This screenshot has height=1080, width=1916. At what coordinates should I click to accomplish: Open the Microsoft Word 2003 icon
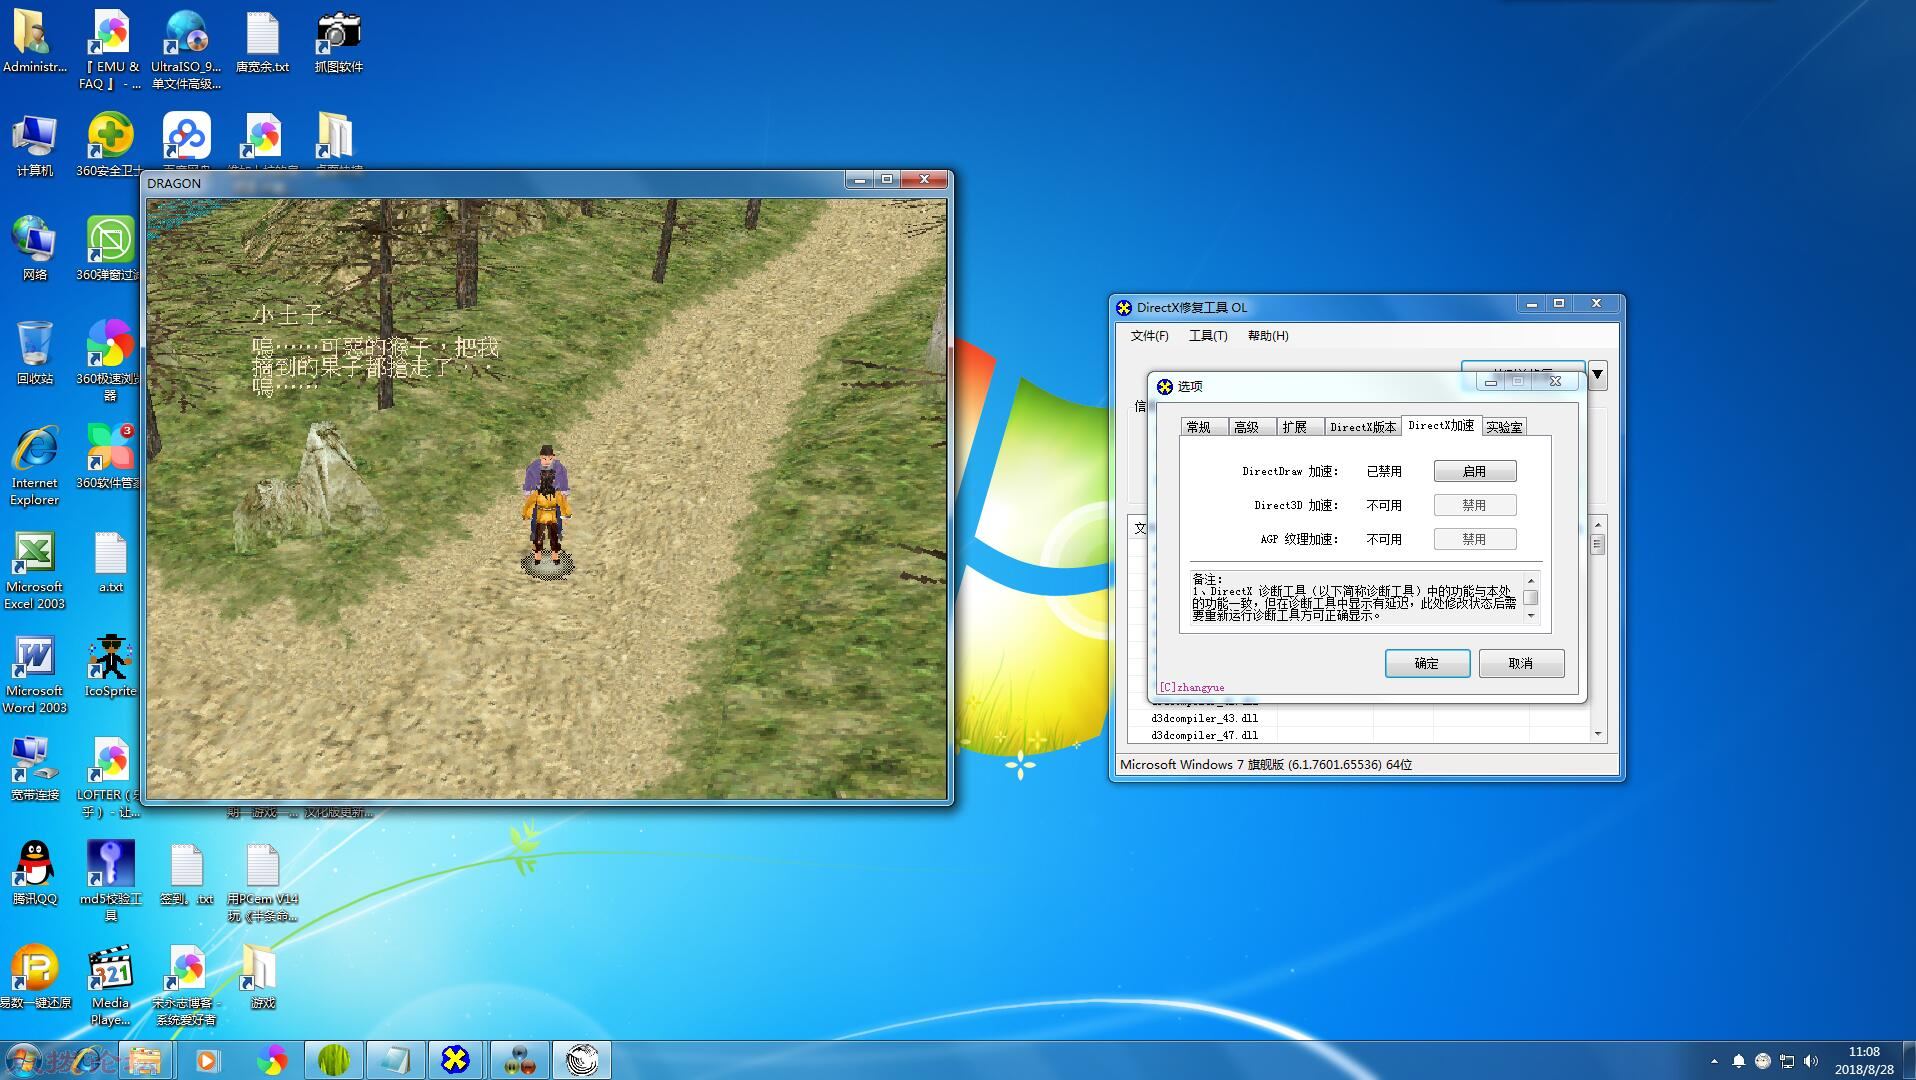35,673
